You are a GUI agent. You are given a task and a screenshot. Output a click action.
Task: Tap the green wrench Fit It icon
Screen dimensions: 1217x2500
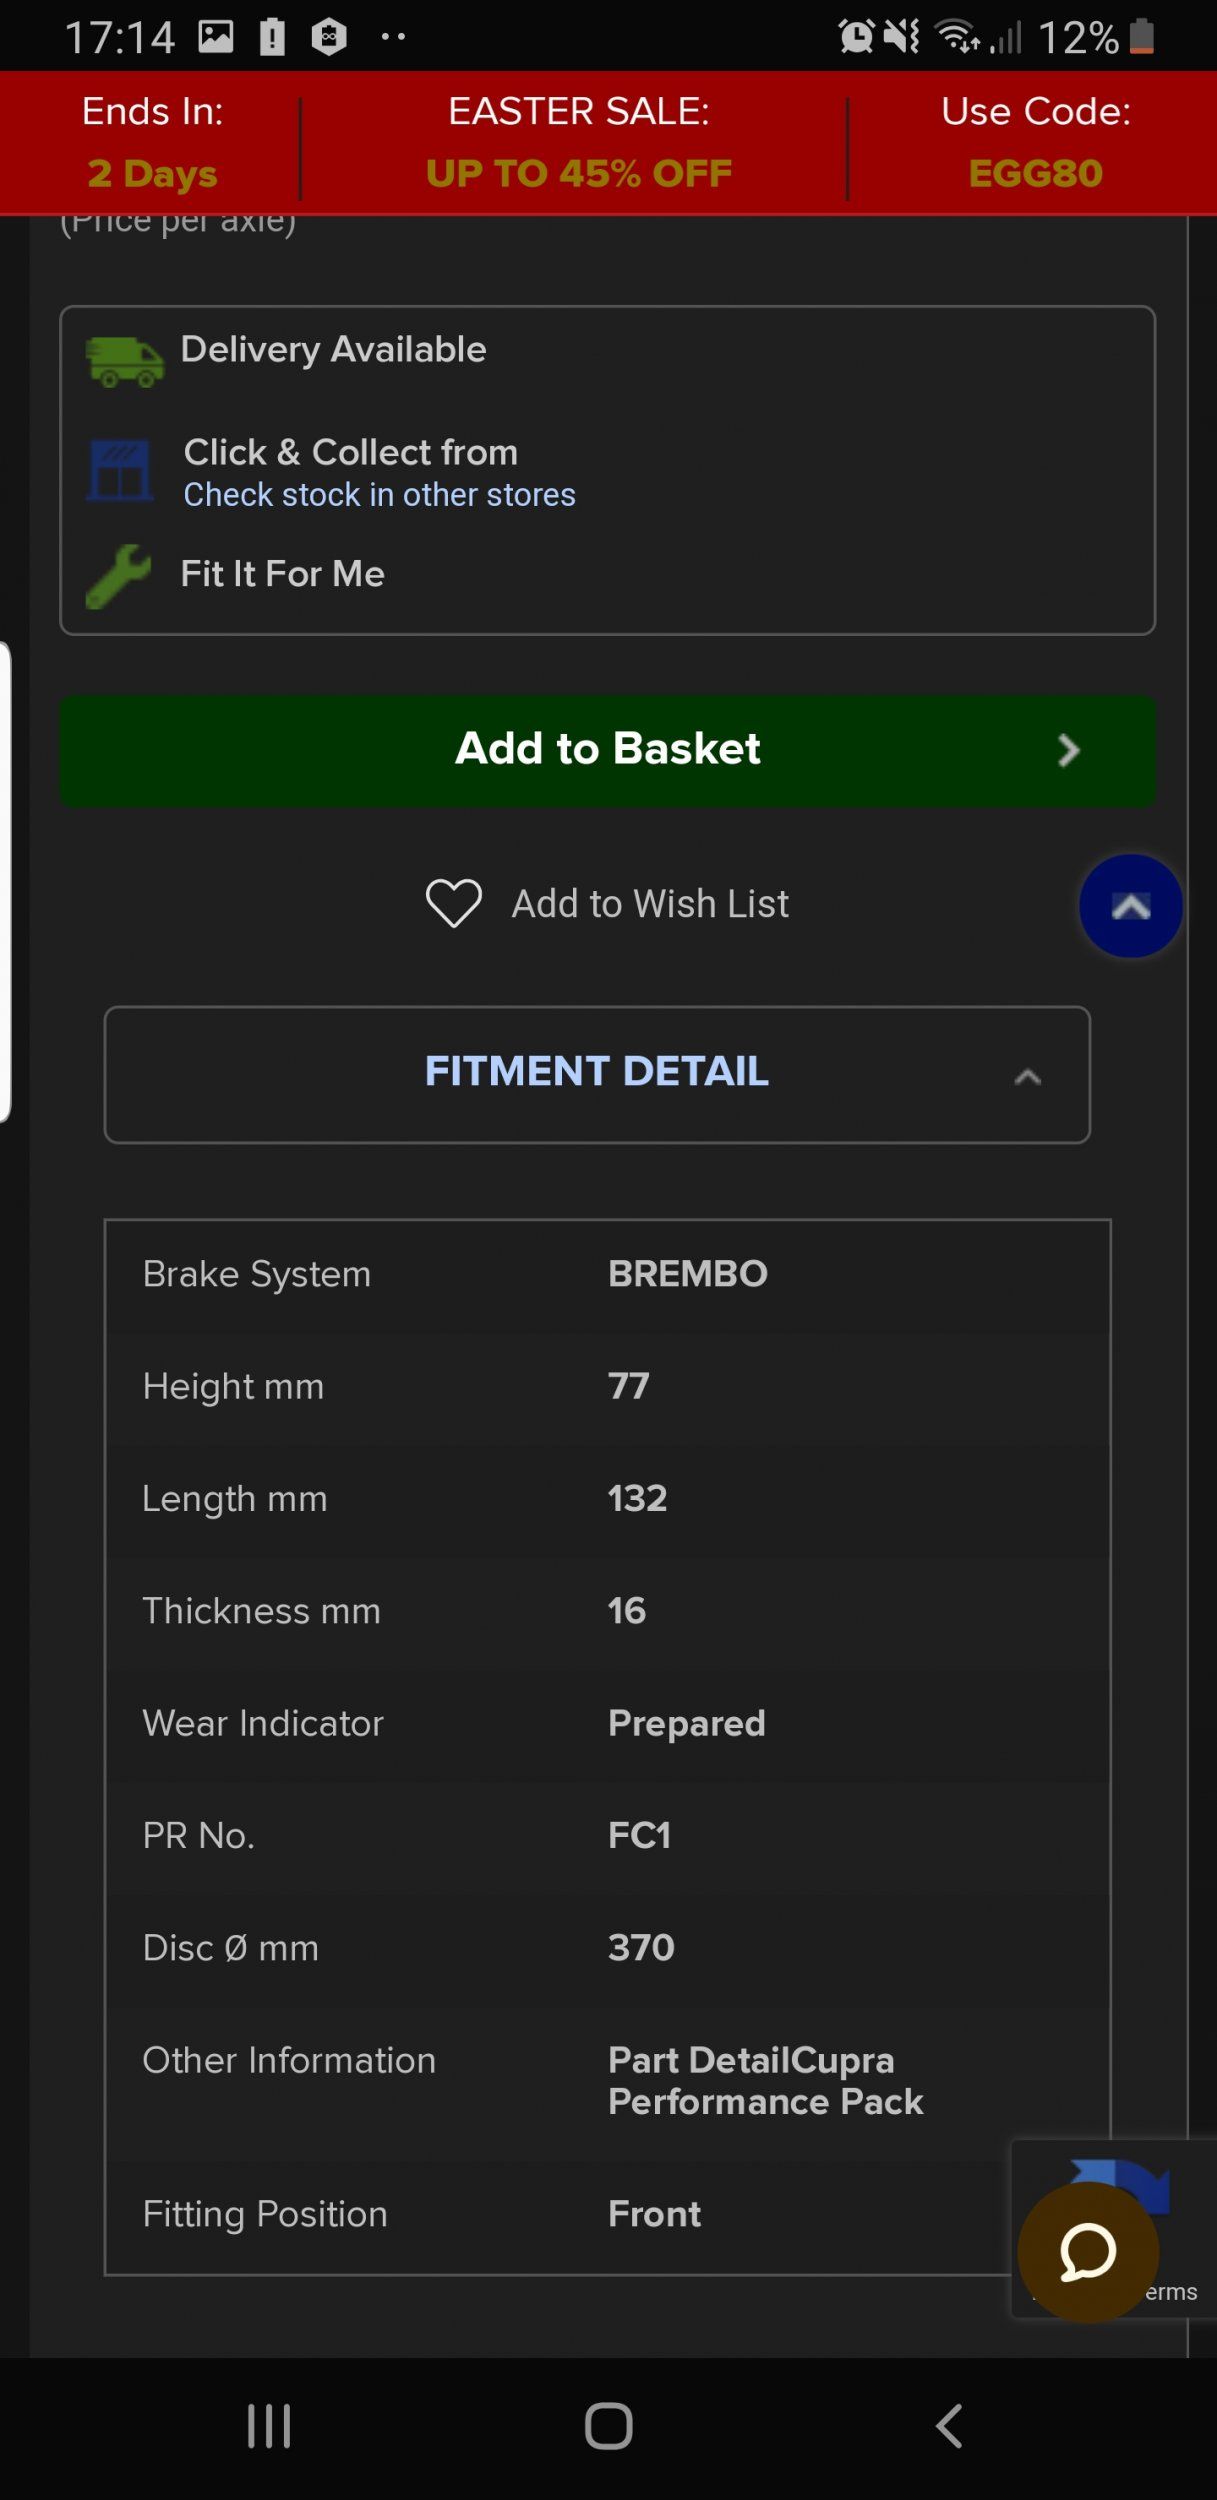[118, 576]
